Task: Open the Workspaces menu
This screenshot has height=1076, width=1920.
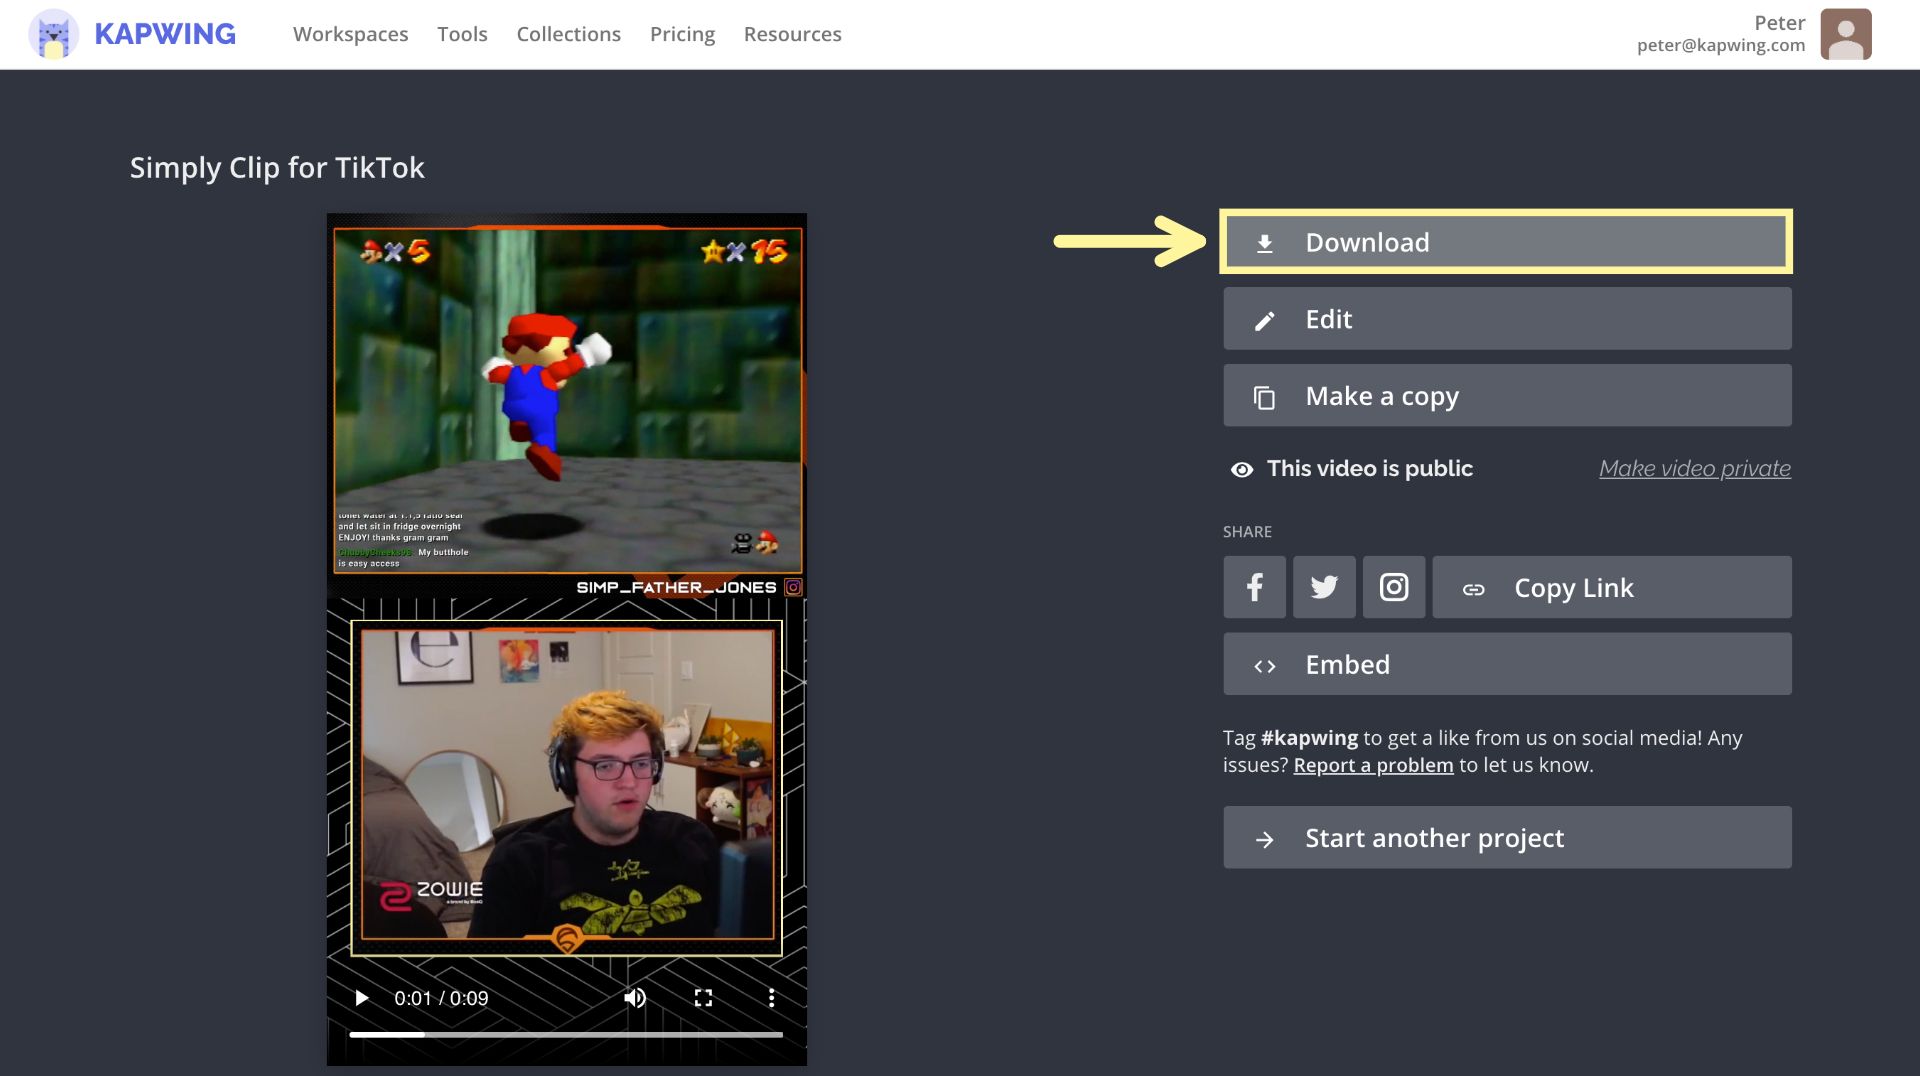Action: [350, 34]
